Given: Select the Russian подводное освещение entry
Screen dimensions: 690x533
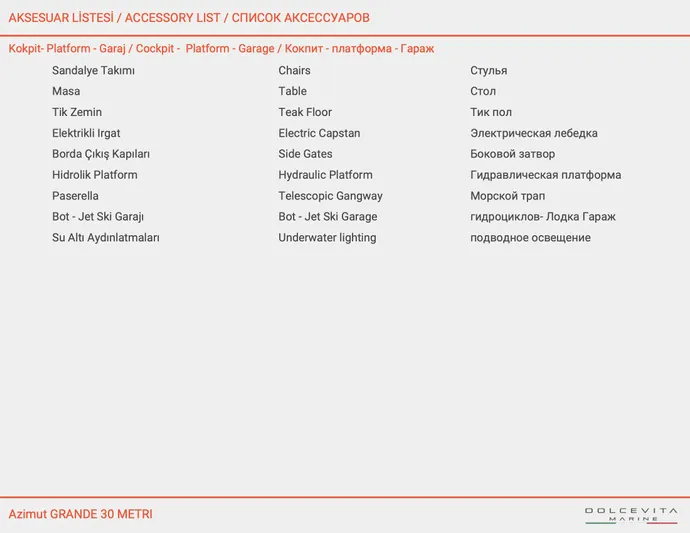Looking at the screenshot, I should (530, 238).
